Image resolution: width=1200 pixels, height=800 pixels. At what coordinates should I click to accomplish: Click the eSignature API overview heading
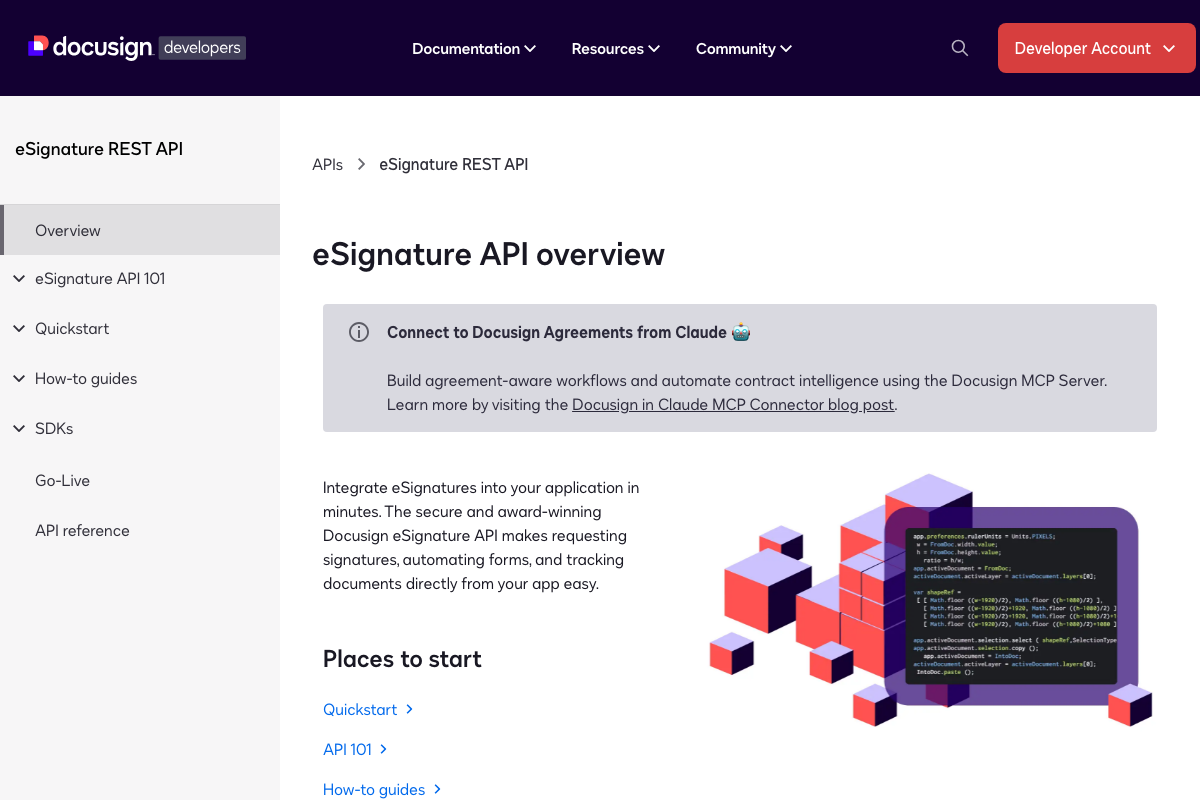(489, 254)
